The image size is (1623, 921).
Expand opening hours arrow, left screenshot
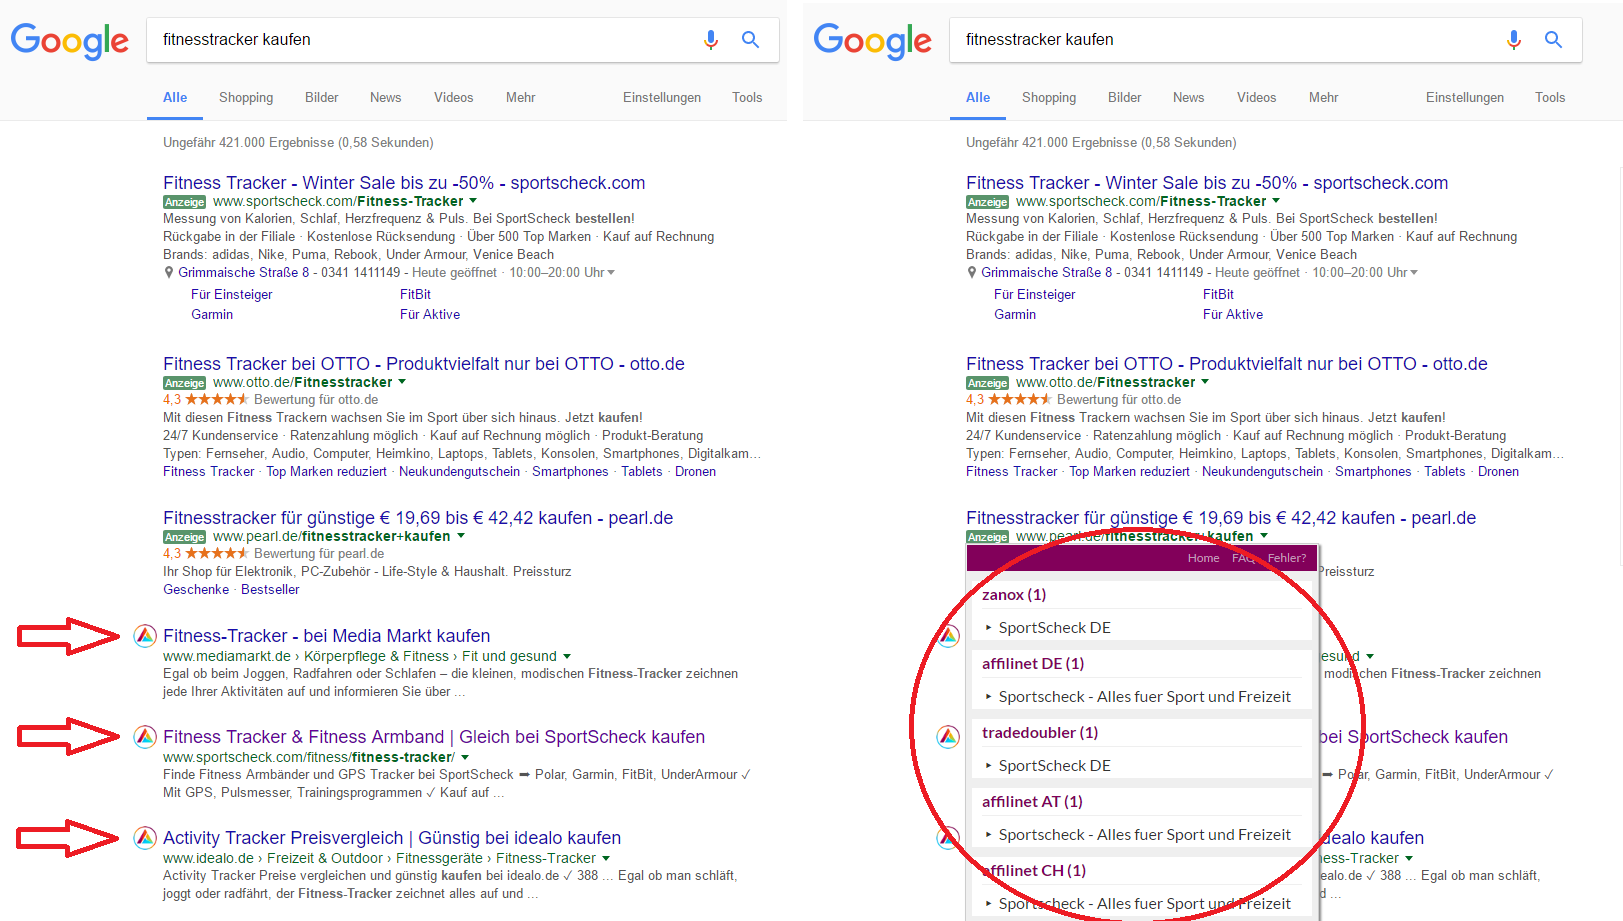click(x=611, y=273)
